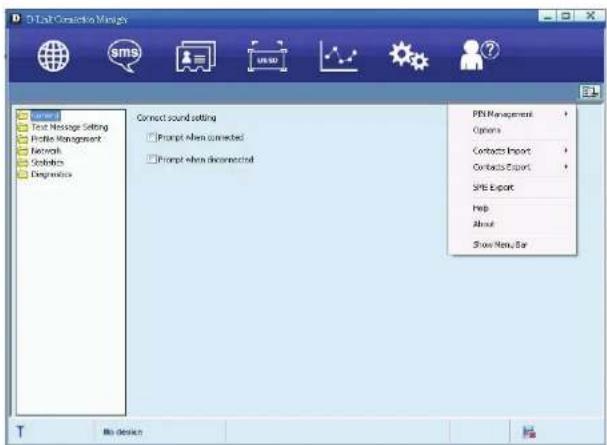Open the Settings gears icon

pyautogui.click(x=409, y=56)
